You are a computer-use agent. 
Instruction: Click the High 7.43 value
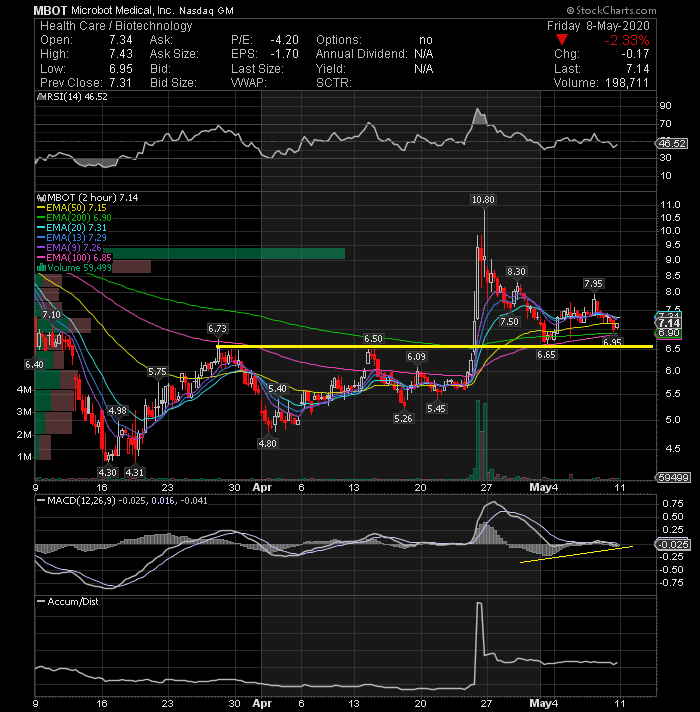coord(121,54)
